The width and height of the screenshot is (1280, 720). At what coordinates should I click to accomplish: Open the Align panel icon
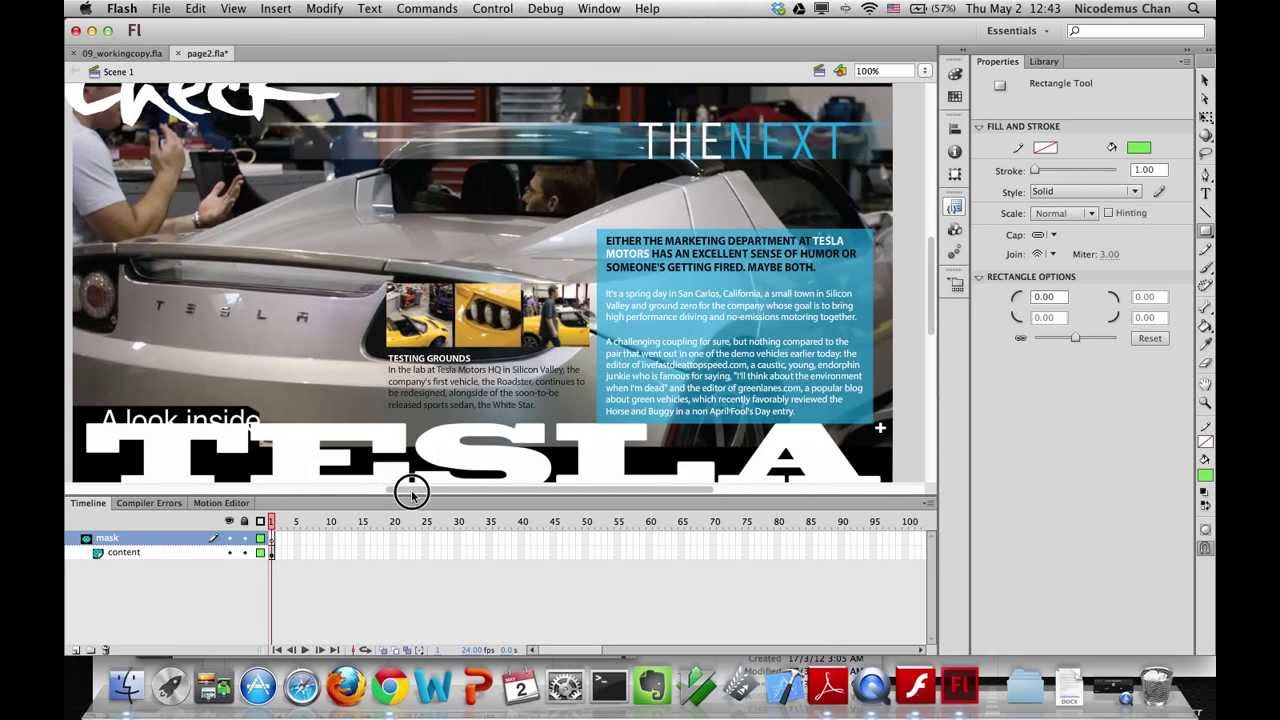(x=955, y=129)
